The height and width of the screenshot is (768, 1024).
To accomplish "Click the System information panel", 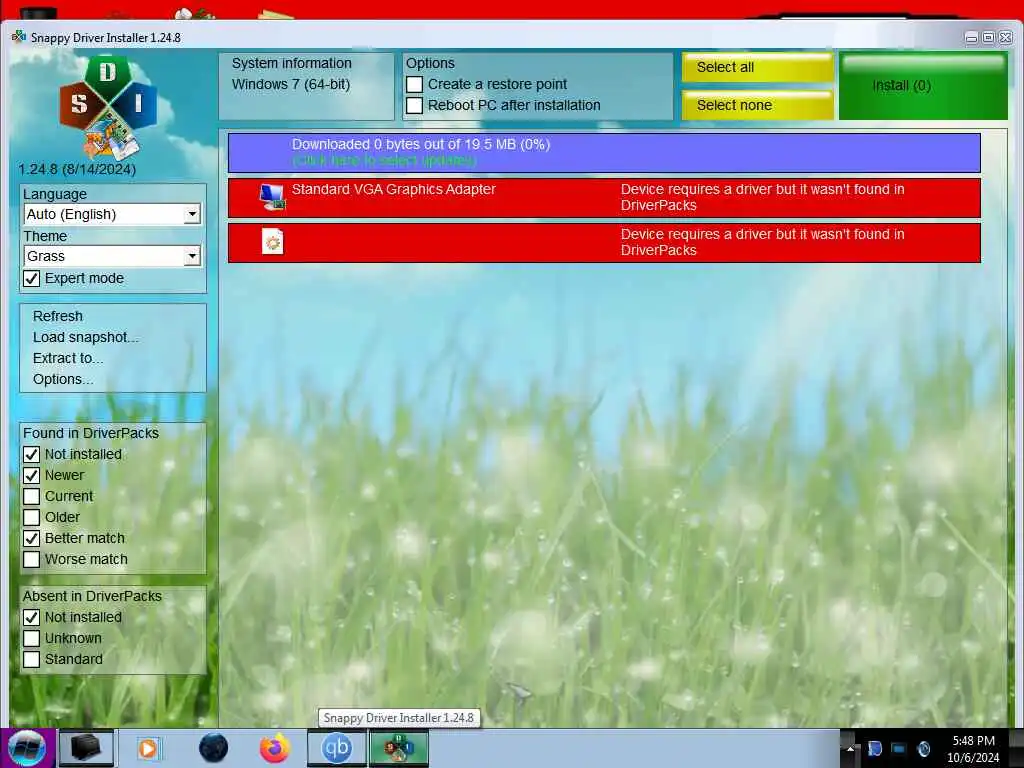I will 306,86.
